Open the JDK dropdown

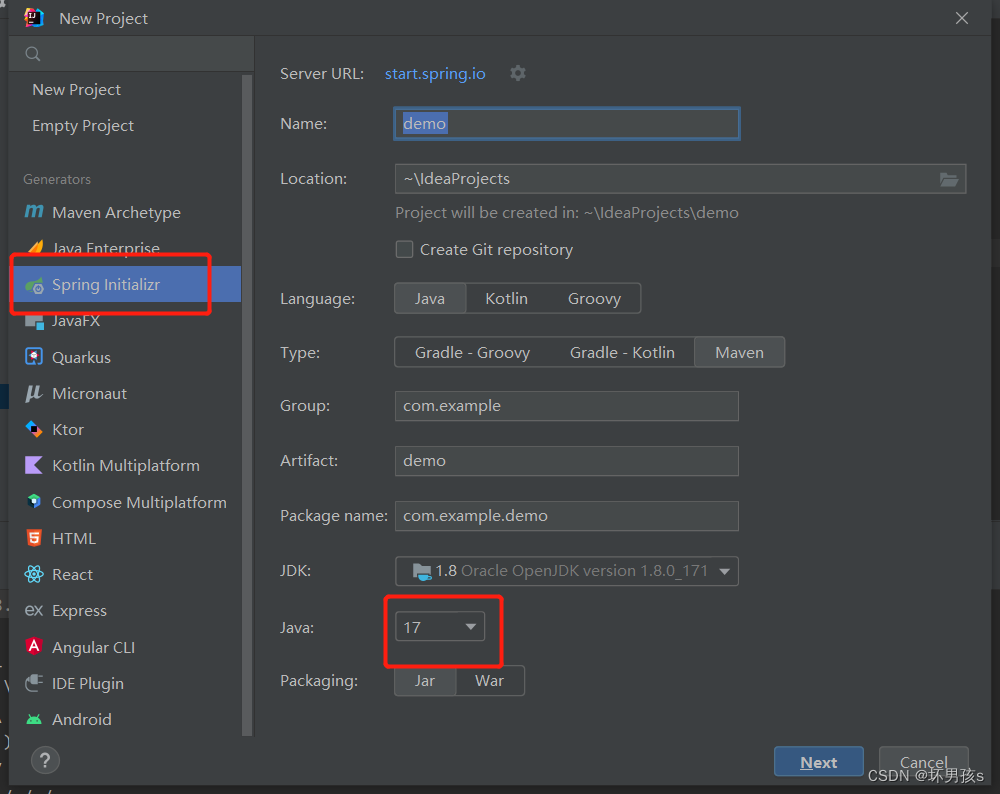point(567,571)
